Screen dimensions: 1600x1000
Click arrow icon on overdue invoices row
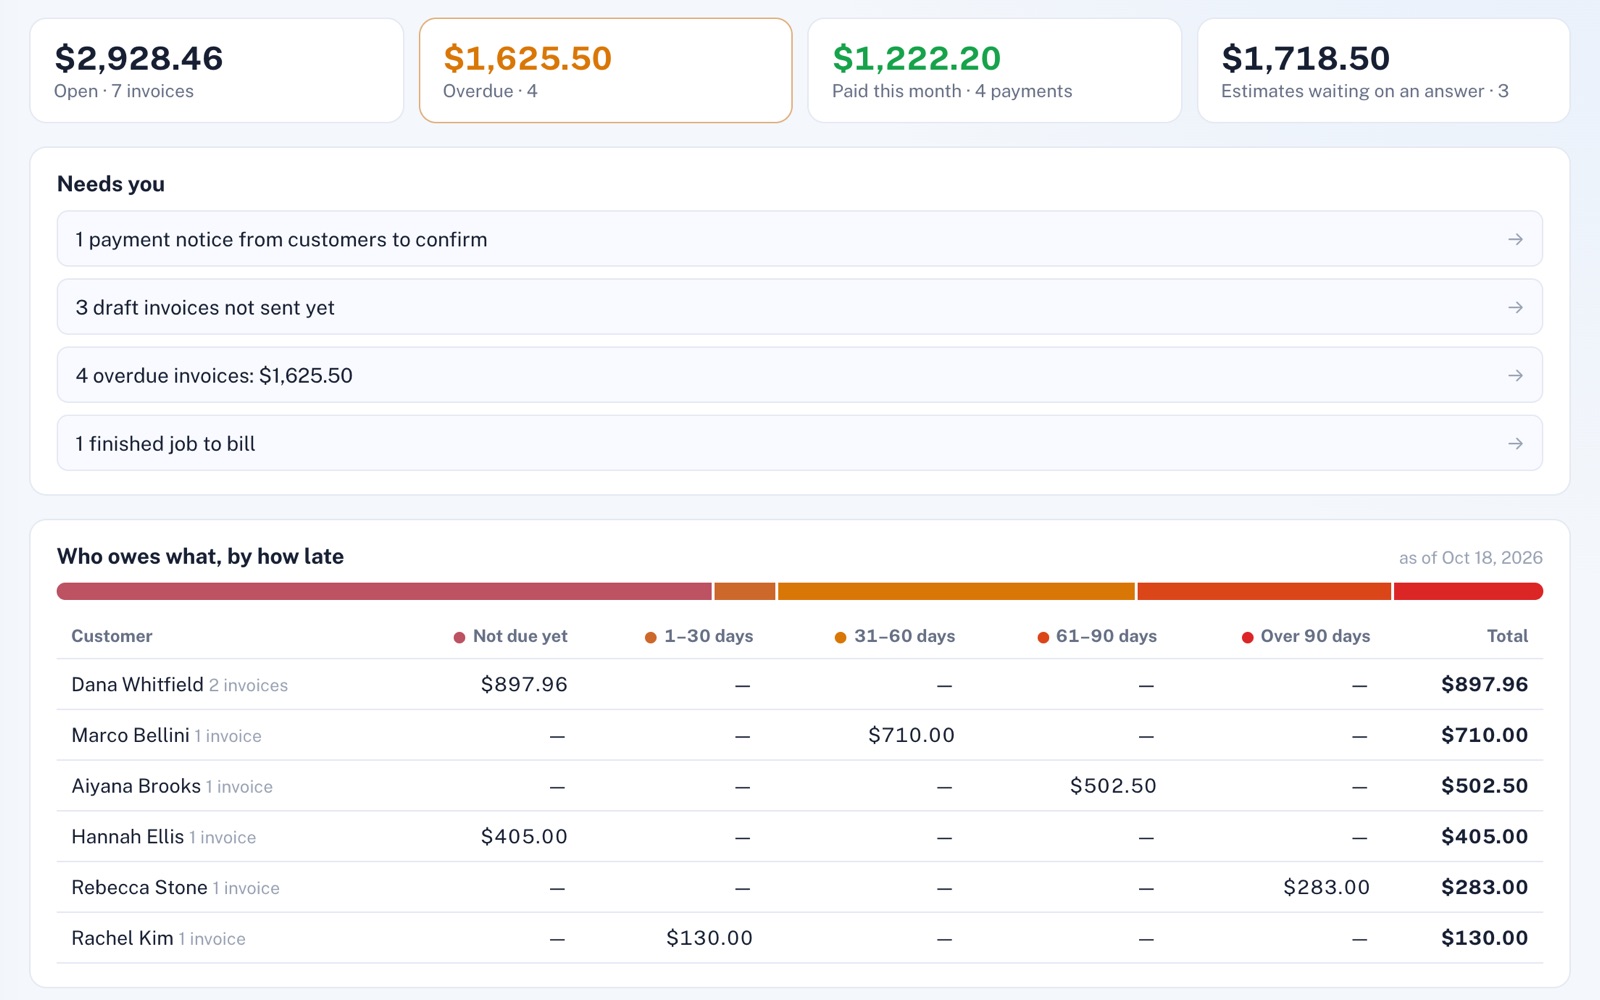(x=1516, y=375)
